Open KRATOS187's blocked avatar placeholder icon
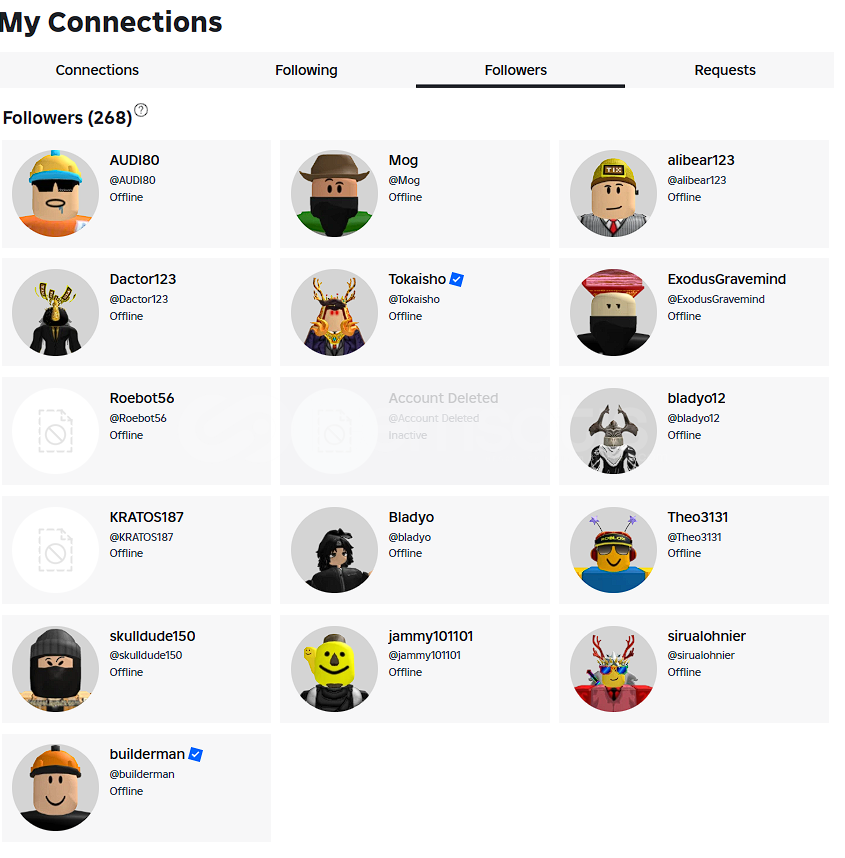845x858 pixels. (x=55, y=550)
